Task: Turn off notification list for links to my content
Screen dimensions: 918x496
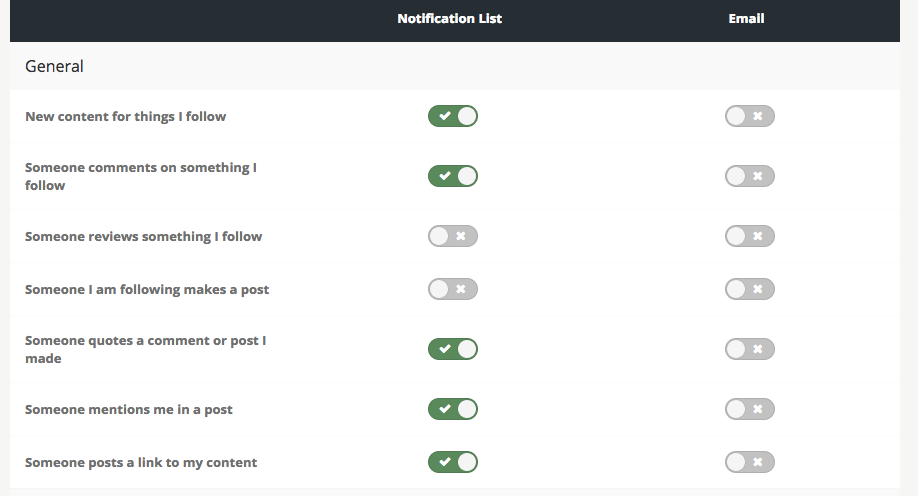Action: click(452, 462)
